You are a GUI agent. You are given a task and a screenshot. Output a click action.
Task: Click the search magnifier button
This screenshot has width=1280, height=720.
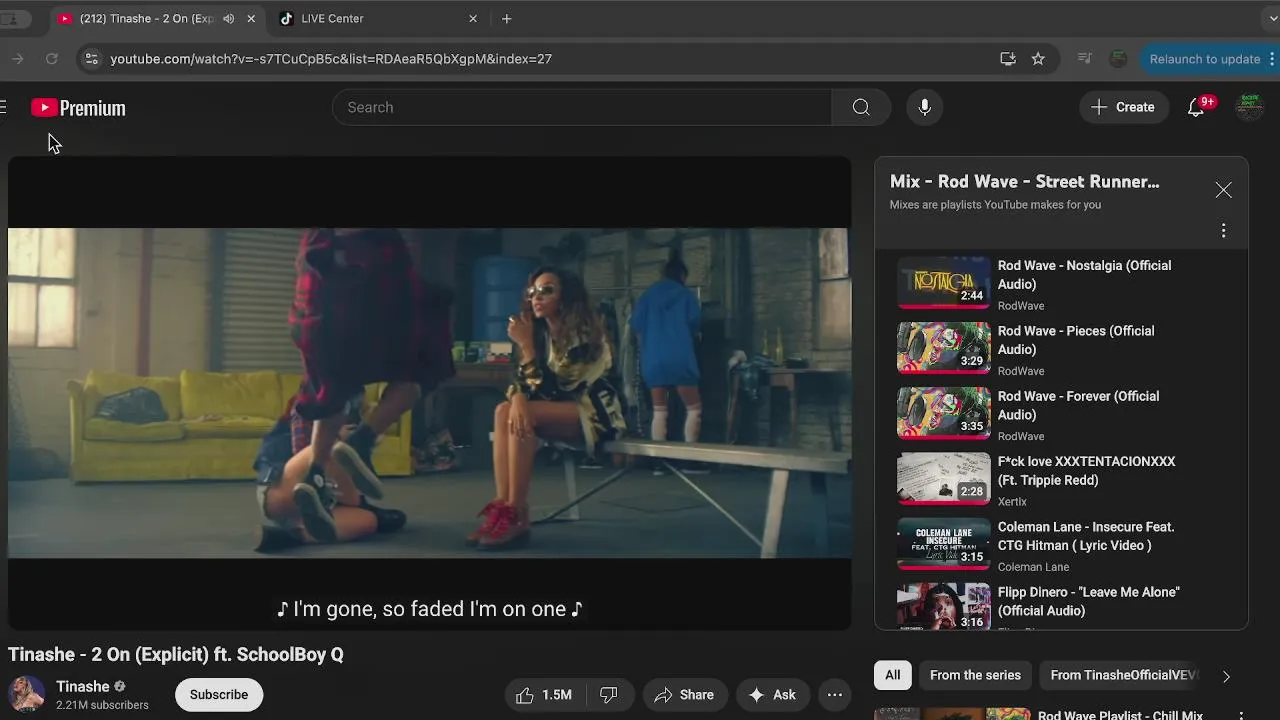coord(861,107)
